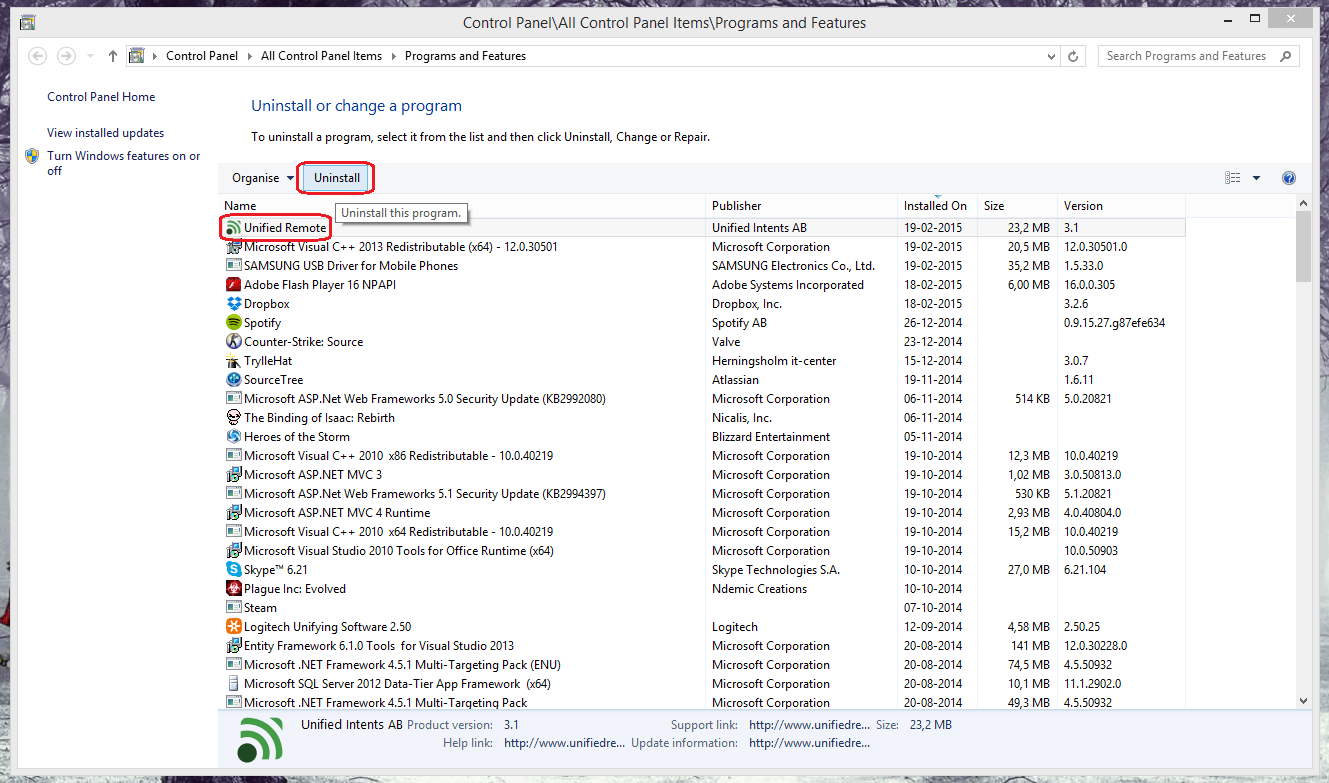Click the Microsoft SQL Server 2012 icon
This screenshot has width=1329, height=783.
click(234, 684)
